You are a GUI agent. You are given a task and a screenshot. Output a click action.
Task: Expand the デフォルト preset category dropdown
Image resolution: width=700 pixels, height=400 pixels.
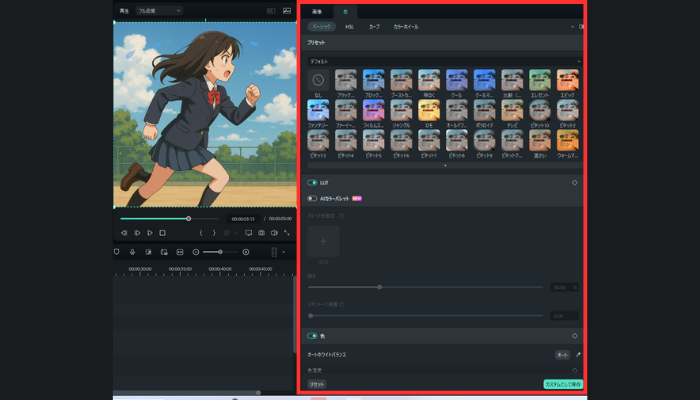tap(445, 61)
